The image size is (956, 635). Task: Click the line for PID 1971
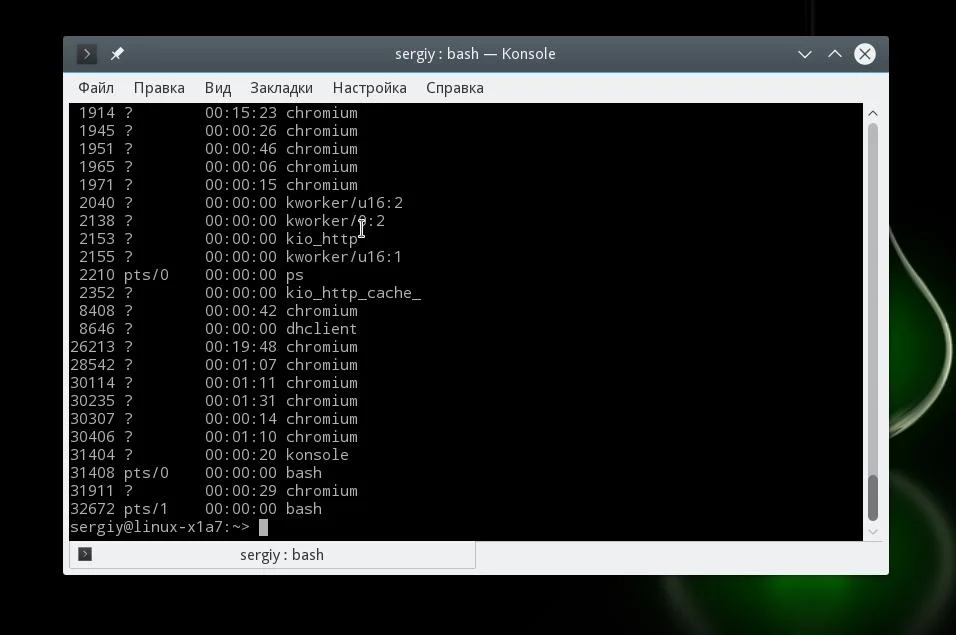click(x=218, y=185)
